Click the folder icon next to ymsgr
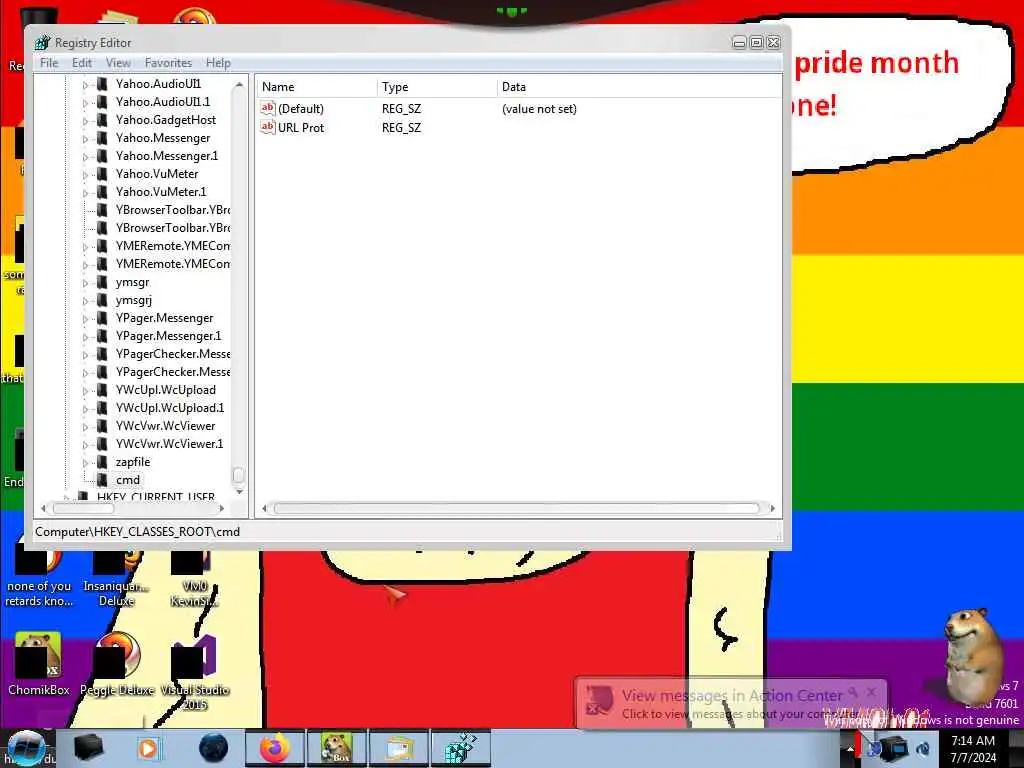 (x=102, y=282)
